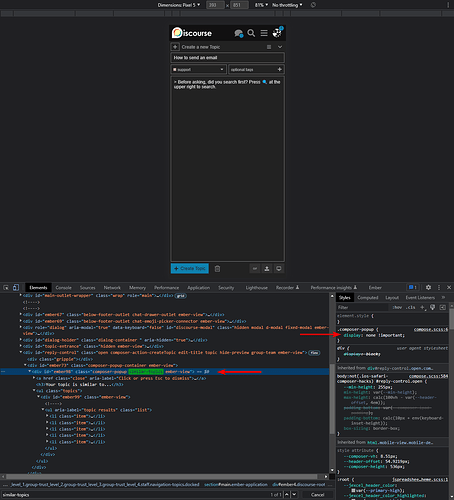This screenshot has width=454, height=500.
Task: Toggle composer fullscreen icon next to title
Action: pos(269,47)
